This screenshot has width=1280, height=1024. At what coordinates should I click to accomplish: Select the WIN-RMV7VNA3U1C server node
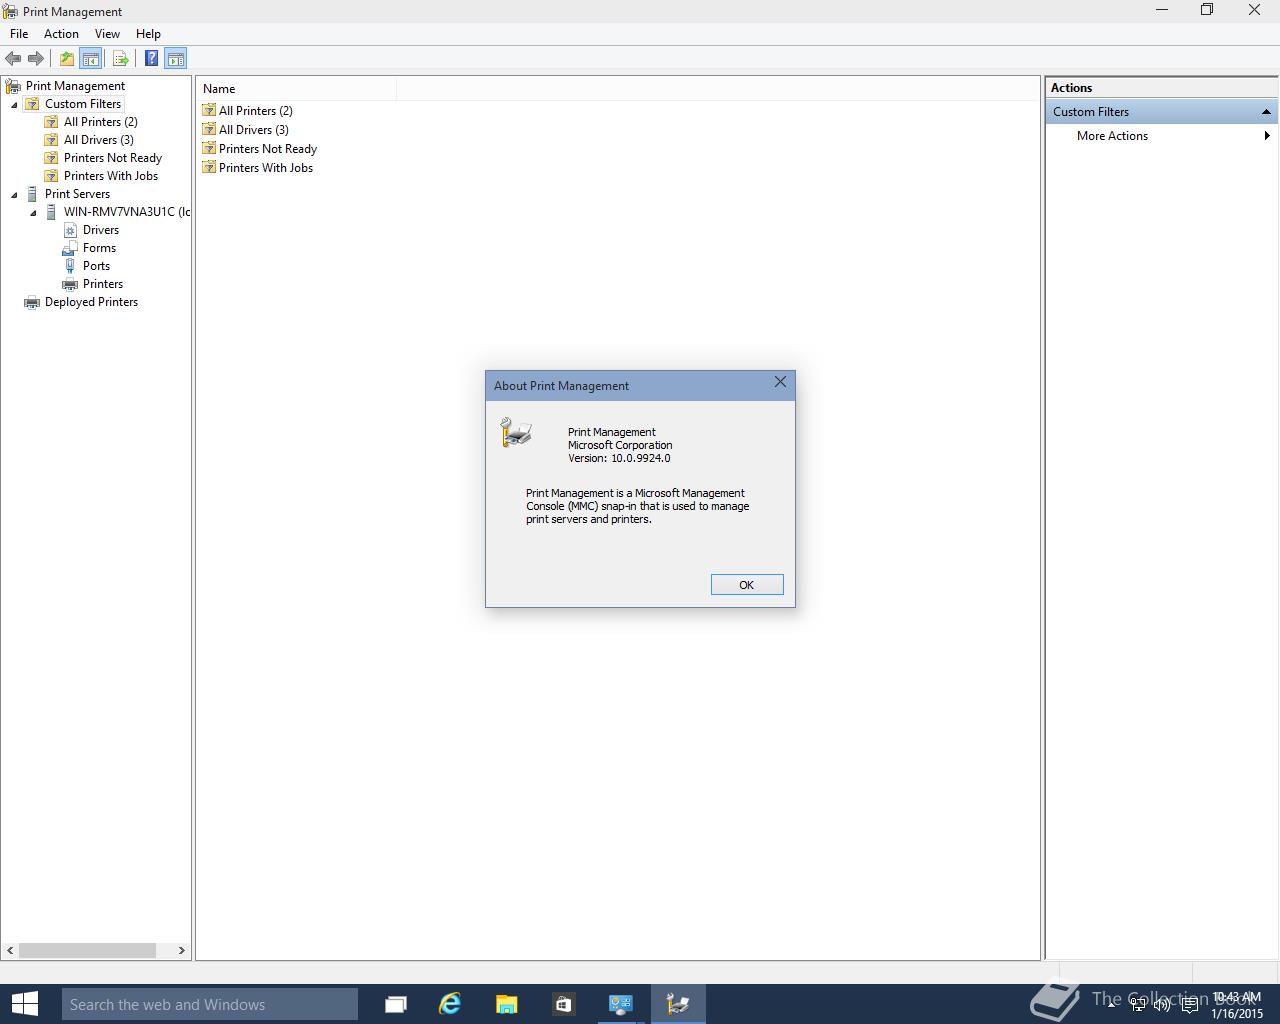[x=126, y=212]
